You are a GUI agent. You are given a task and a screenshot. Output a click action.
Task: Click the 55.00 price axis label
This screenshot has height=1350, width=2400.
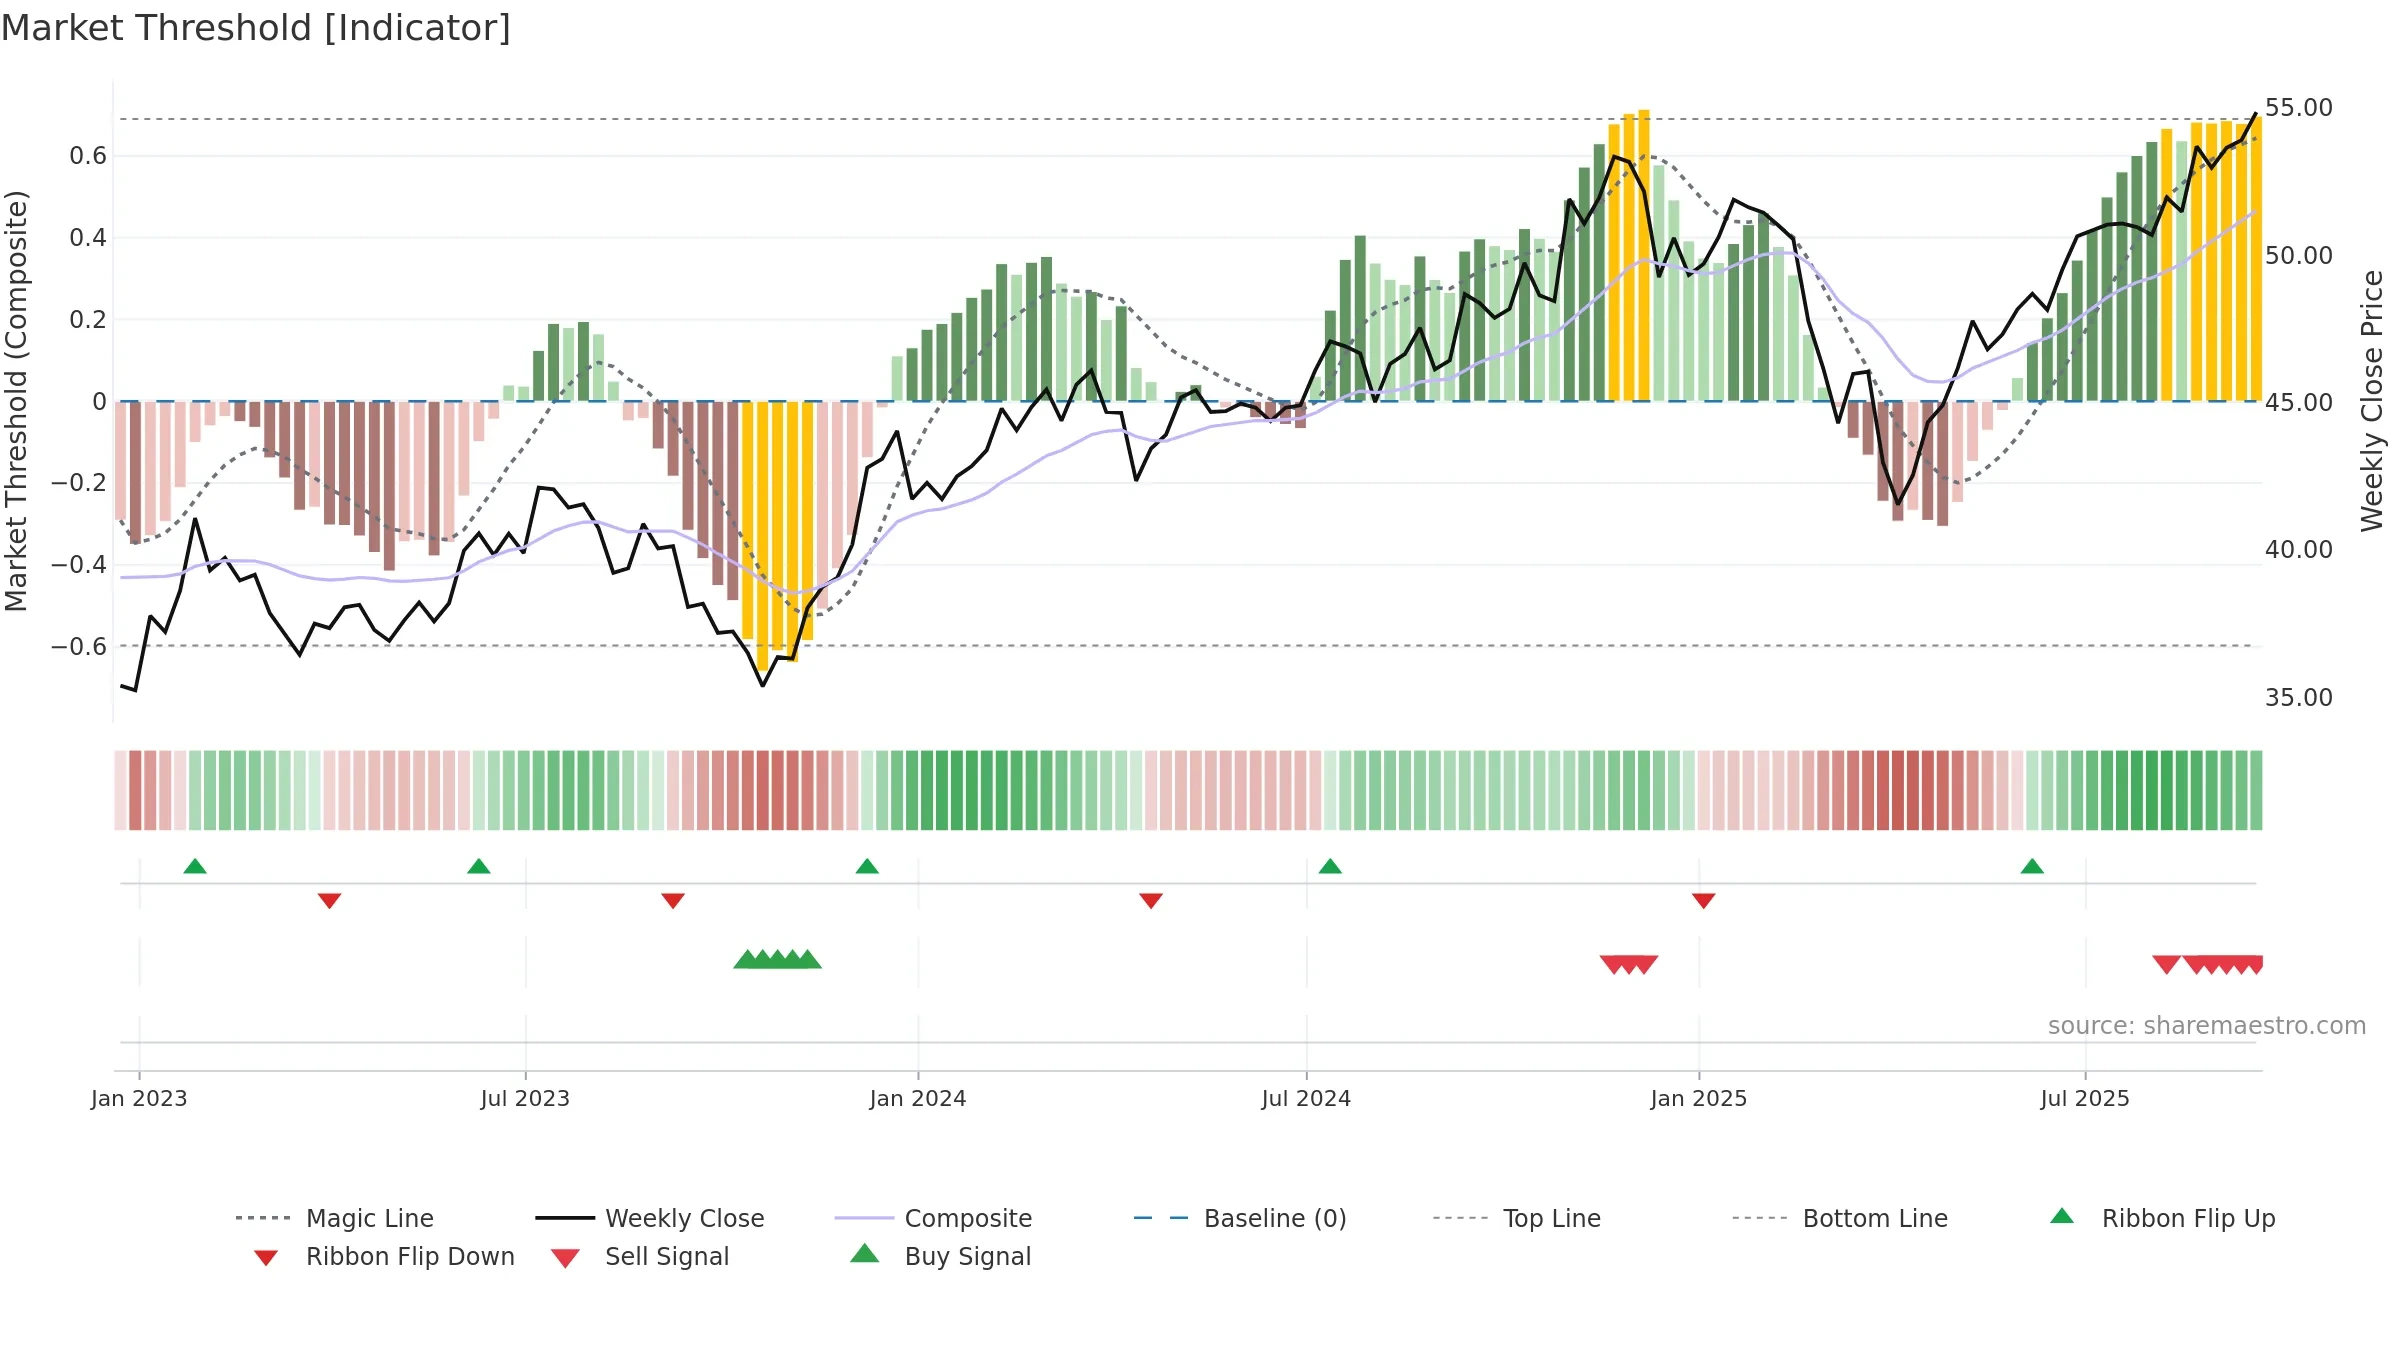click(x=2299, y=108)
